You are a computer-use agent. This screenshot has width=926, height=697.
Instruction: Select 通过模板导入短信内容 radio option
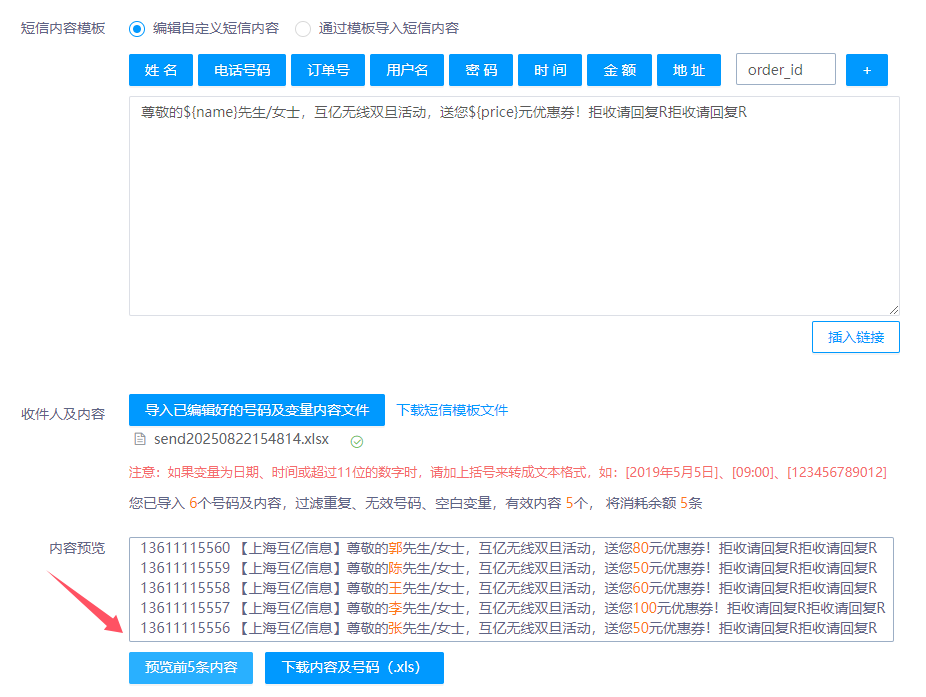pos(303,29)
